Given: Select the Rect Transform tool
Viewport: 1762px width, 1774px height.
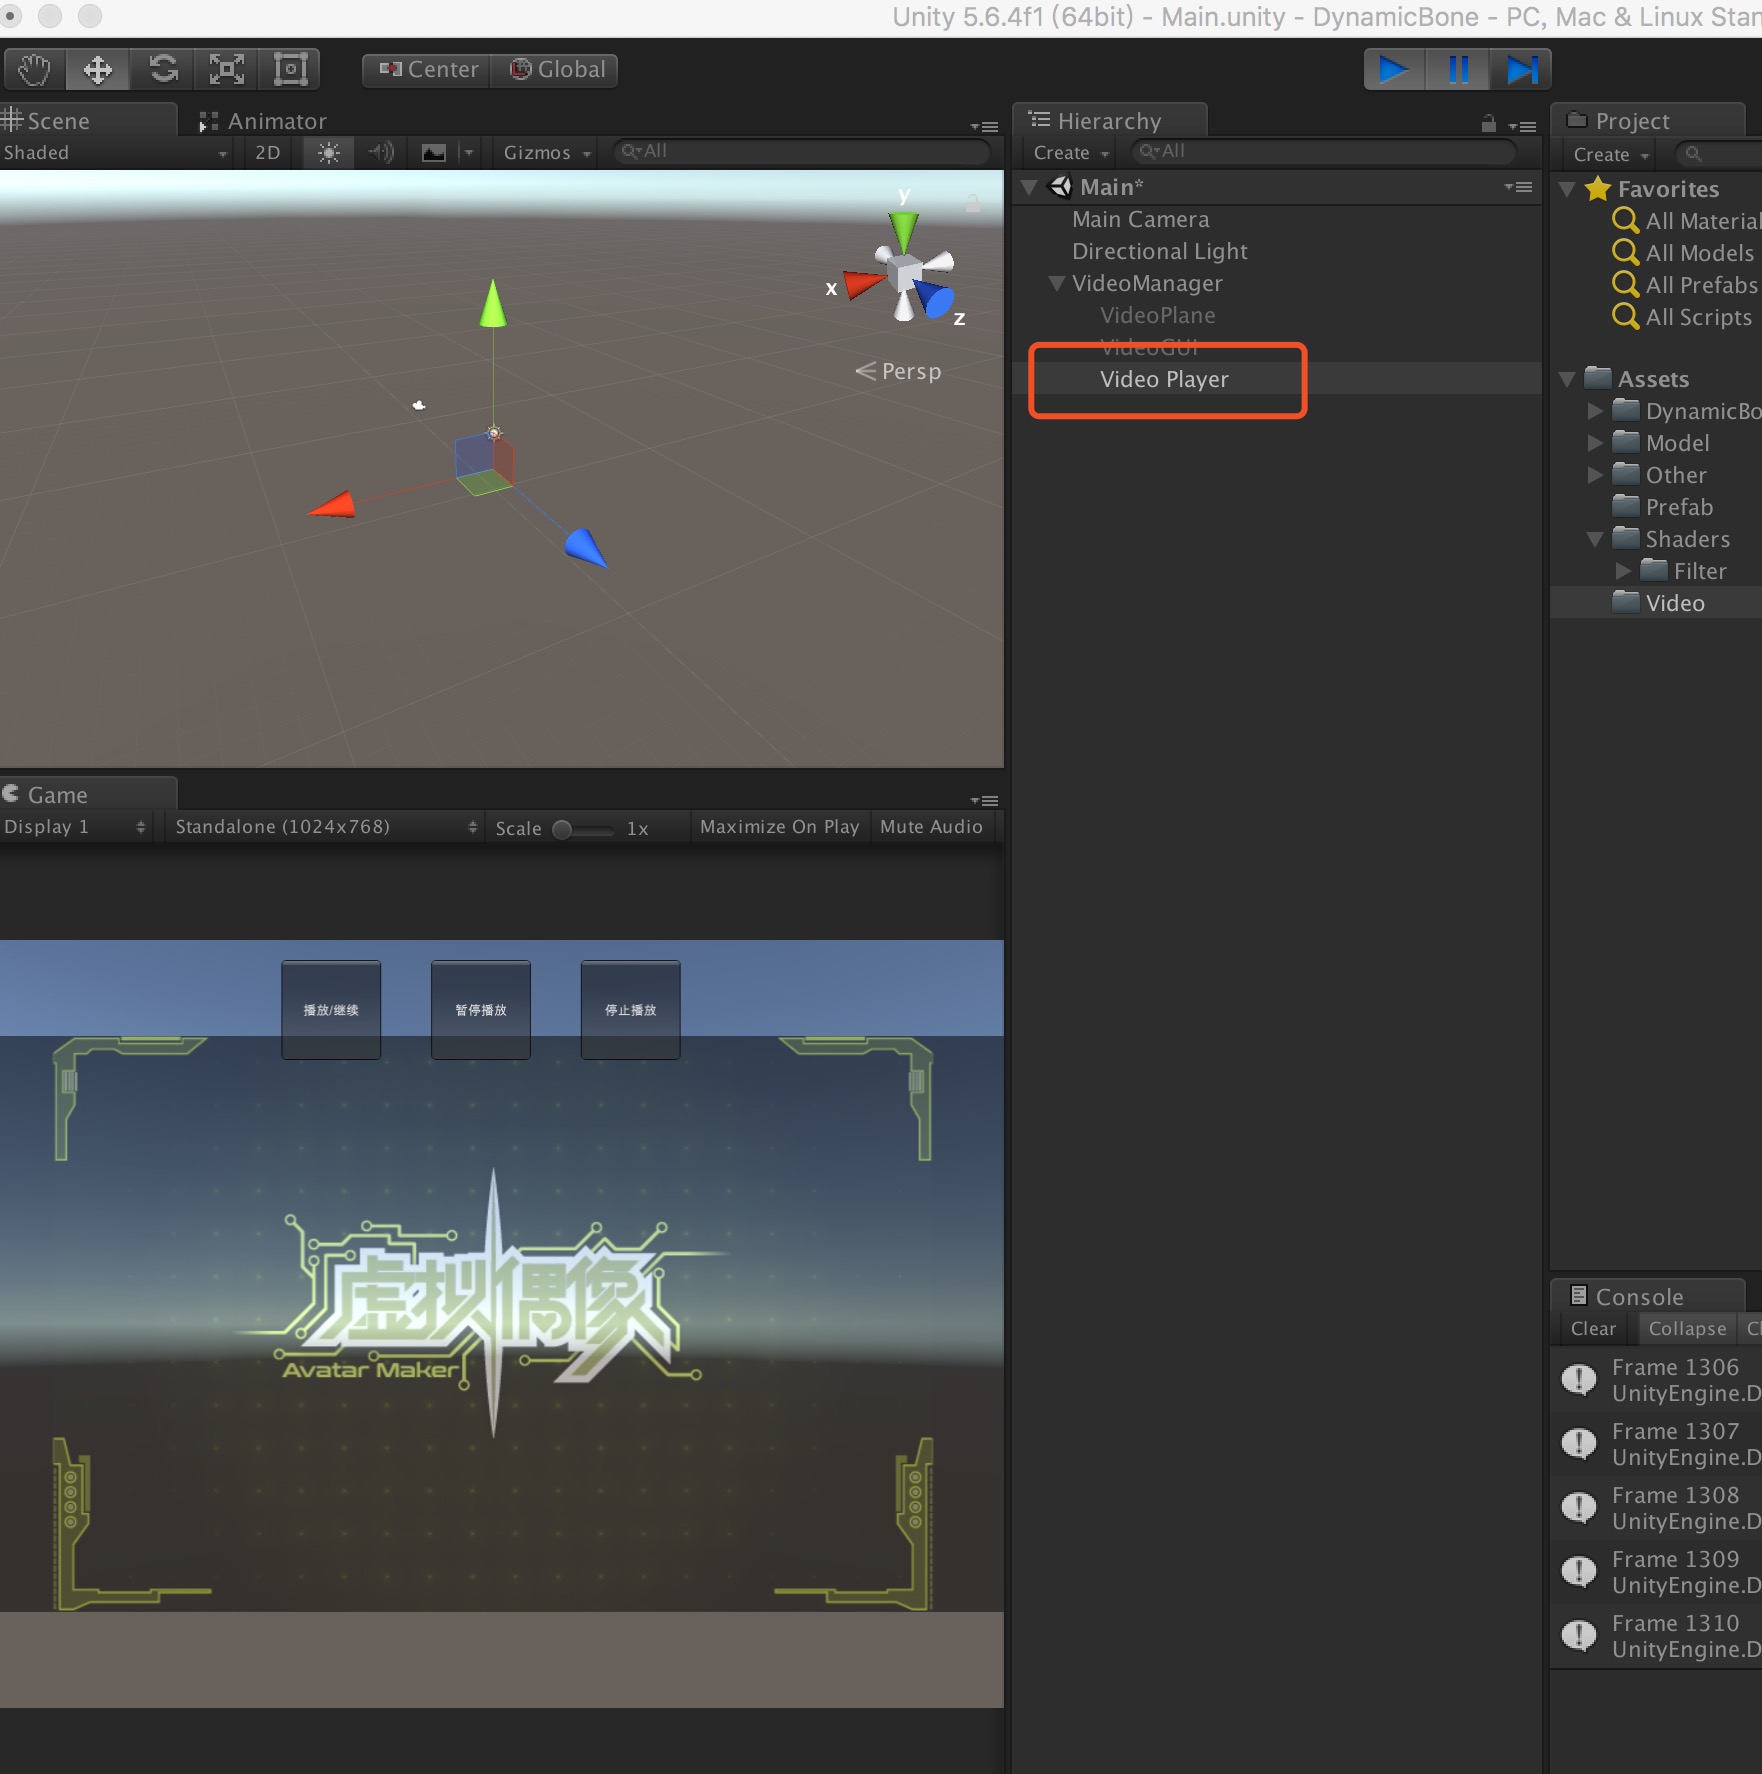Looking at the screenshot, I should click(289, 69).
